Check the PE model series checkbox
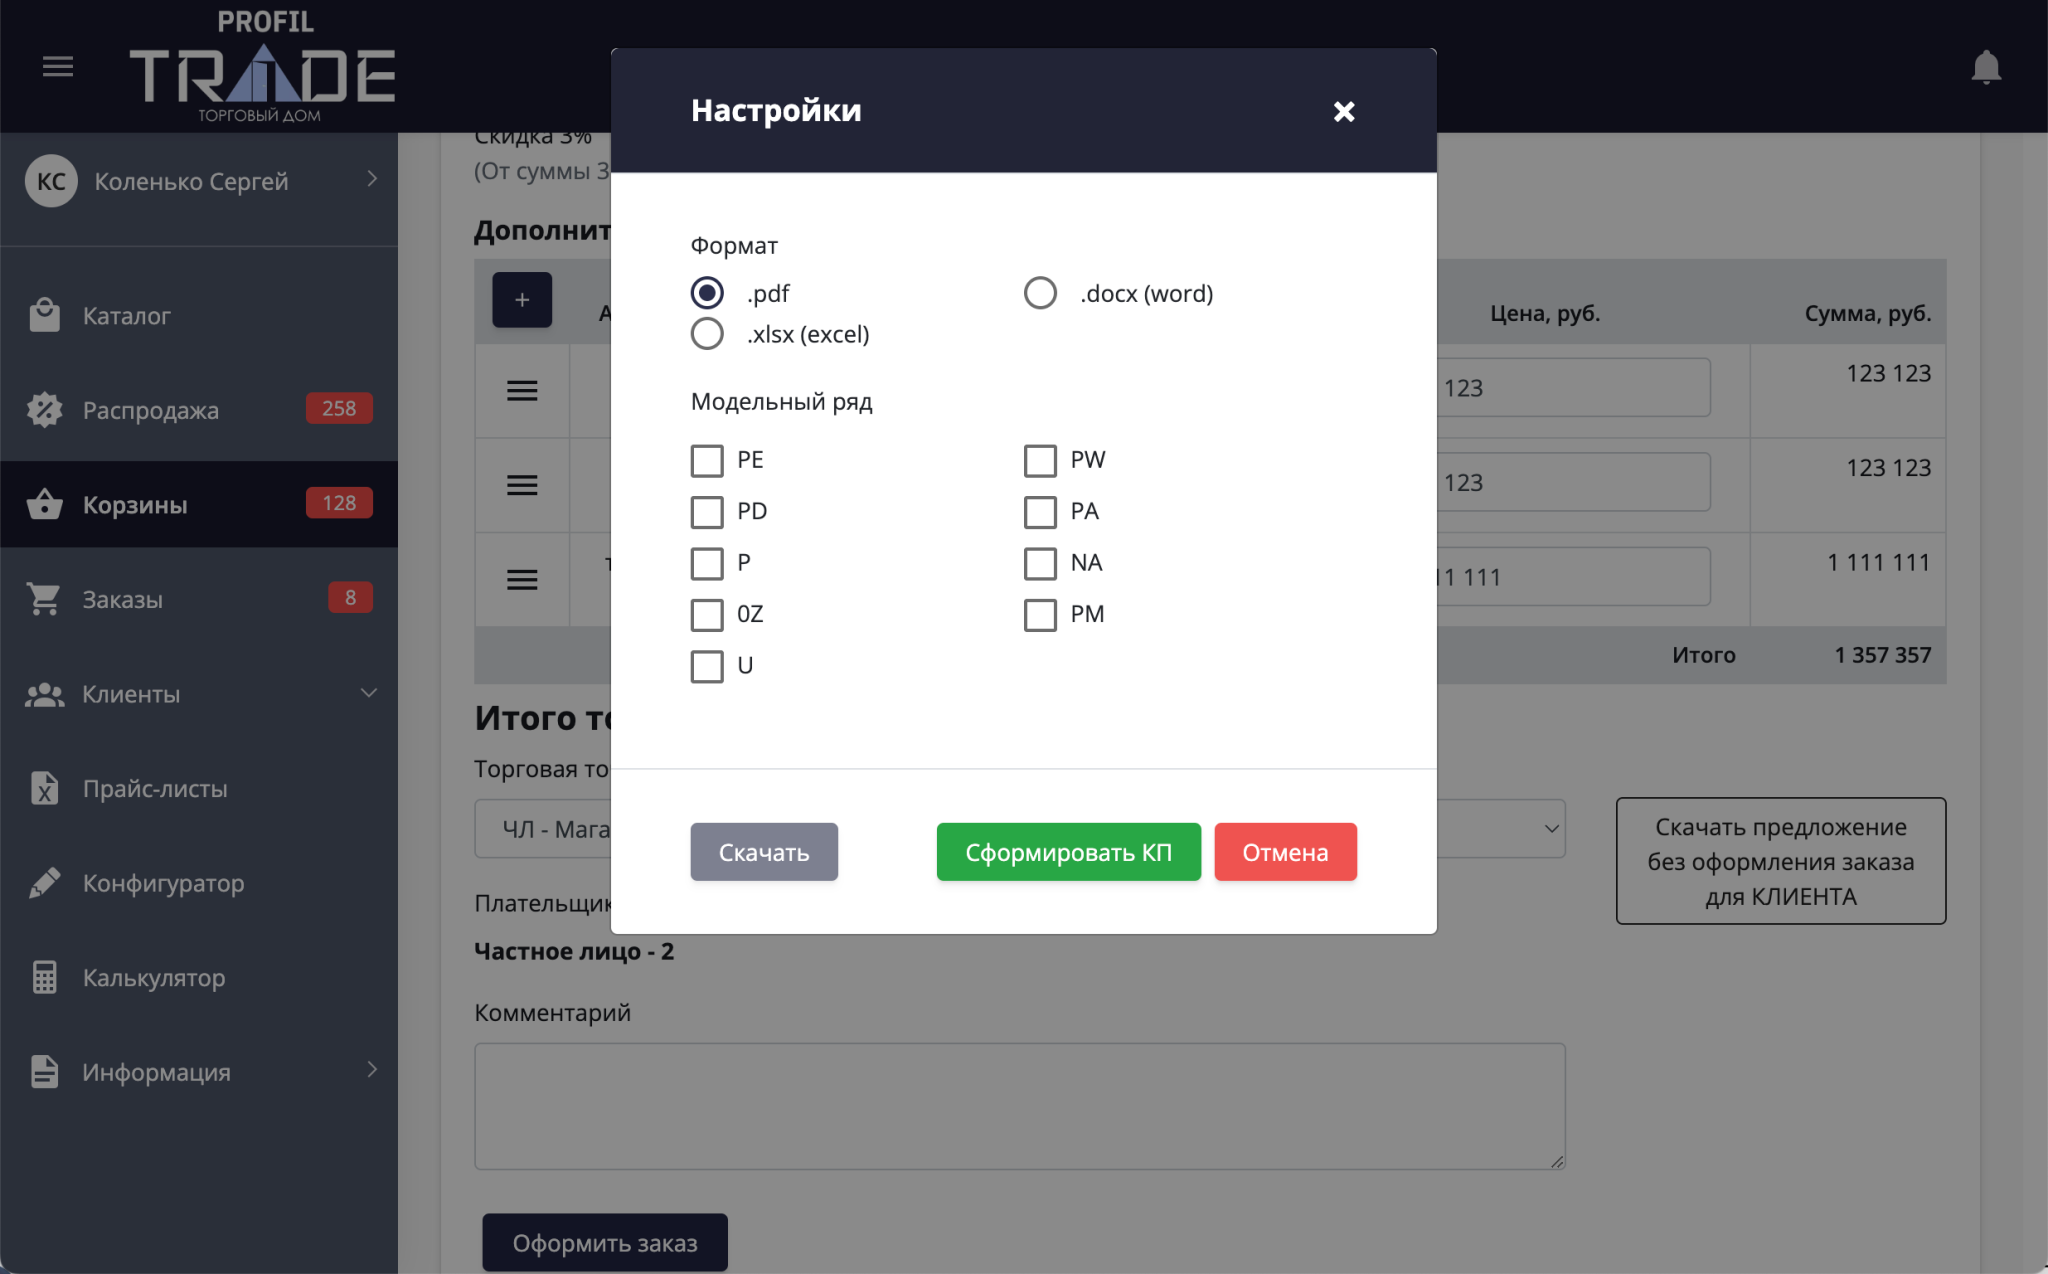The height and width of the screenshot is (1274, 2048). coord(707,460)
